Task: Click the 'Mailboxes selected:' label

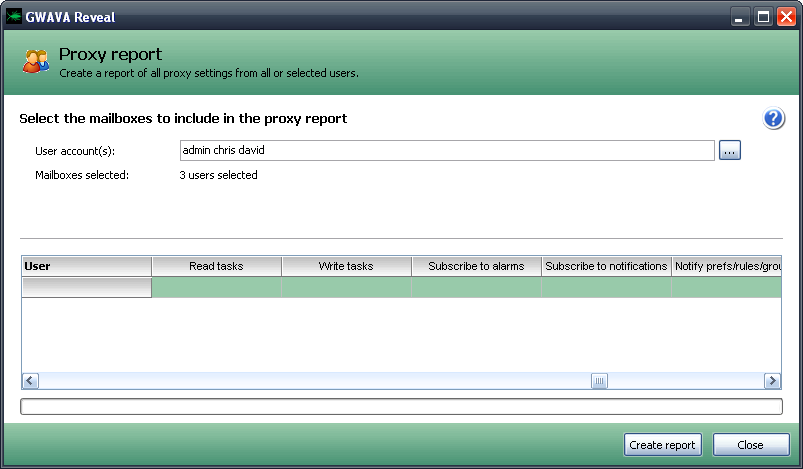Action: pos(82,175)
